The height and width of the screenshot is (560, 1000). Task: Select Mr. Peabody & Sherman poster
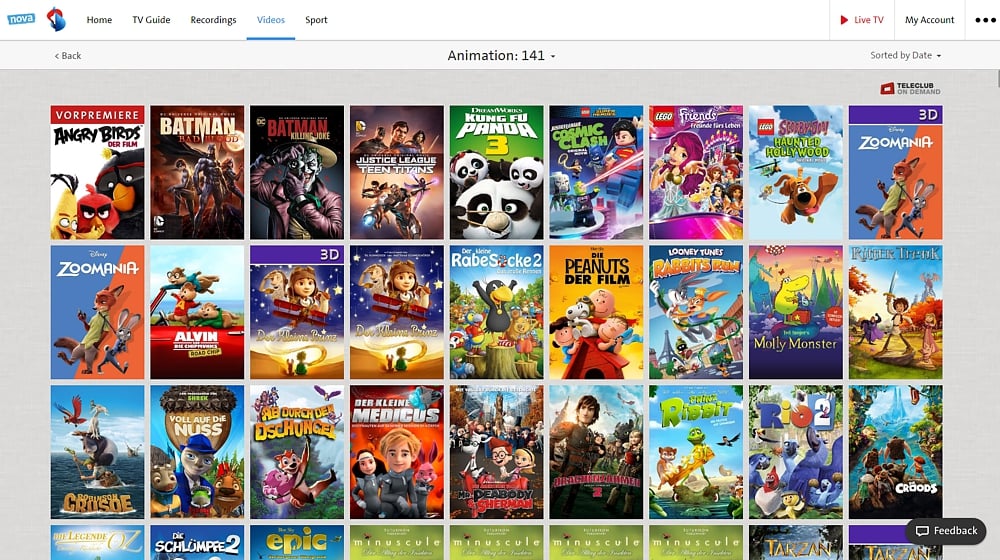496,452
